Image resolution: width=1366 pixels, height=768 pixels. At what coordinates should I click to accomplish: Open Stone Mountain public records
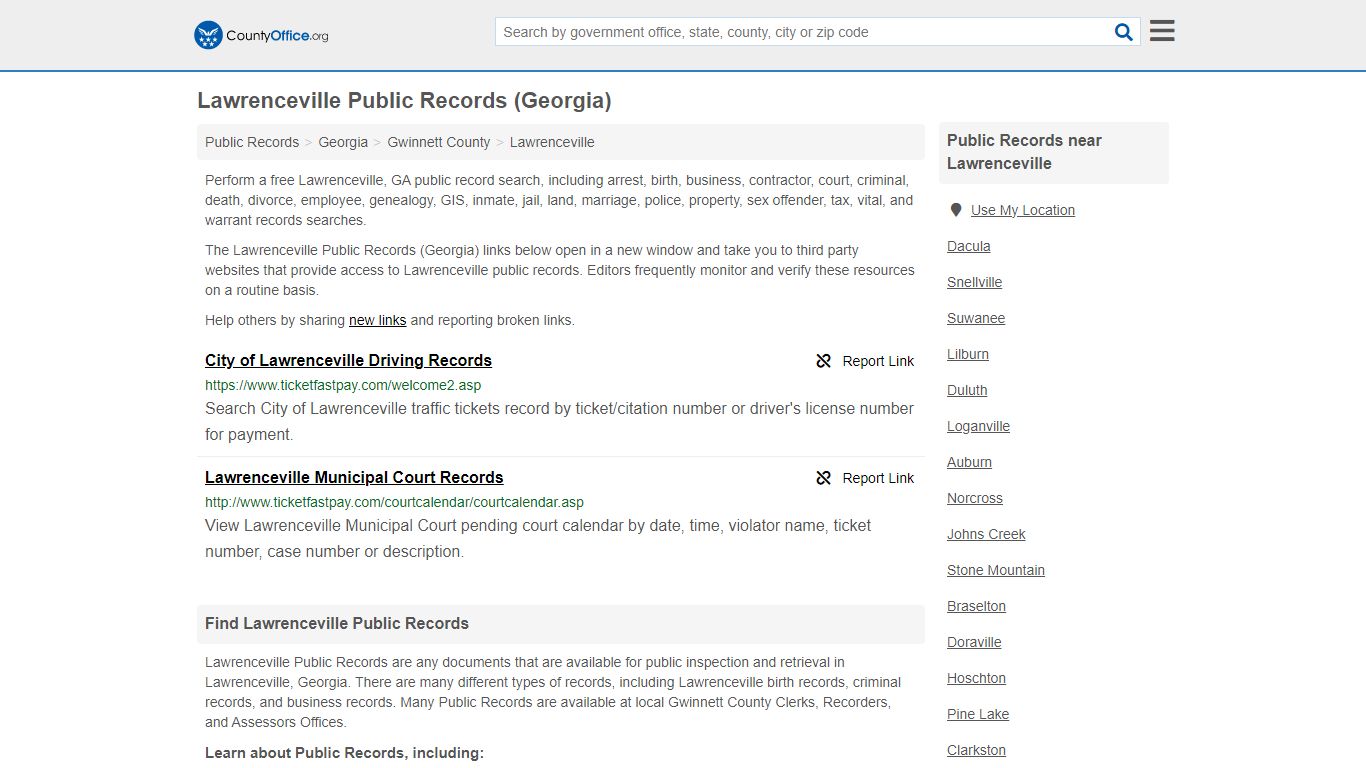tap(996, 570)
